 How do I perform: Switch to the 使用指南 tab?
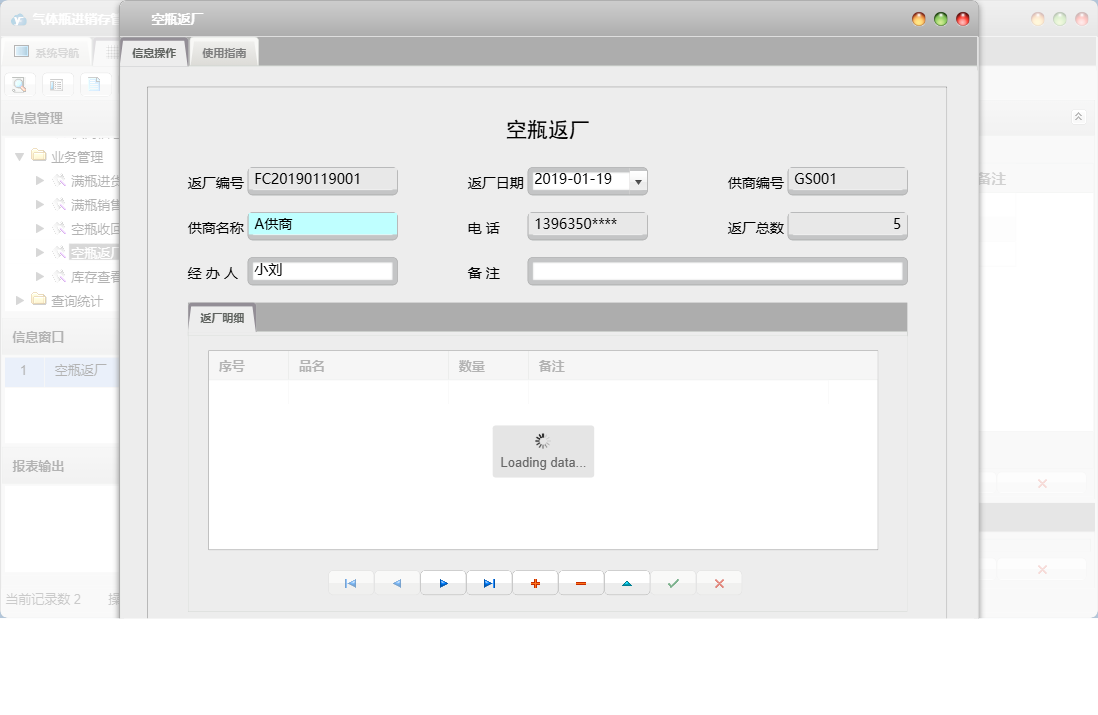click(x=225, y=51)
